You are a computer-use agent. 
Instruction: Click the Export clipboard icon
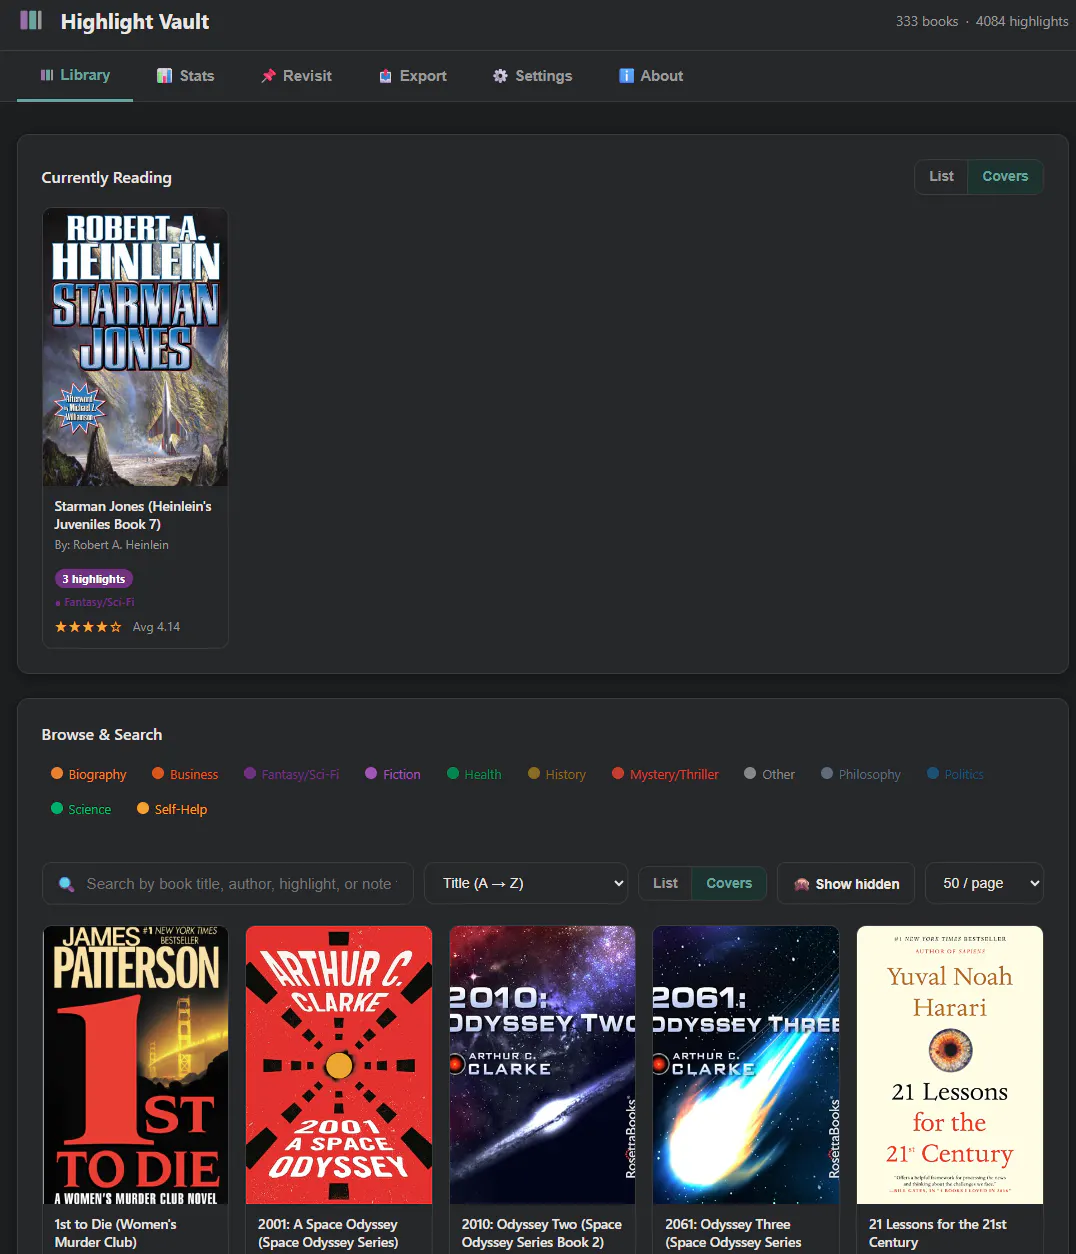[x=385, y=76]
